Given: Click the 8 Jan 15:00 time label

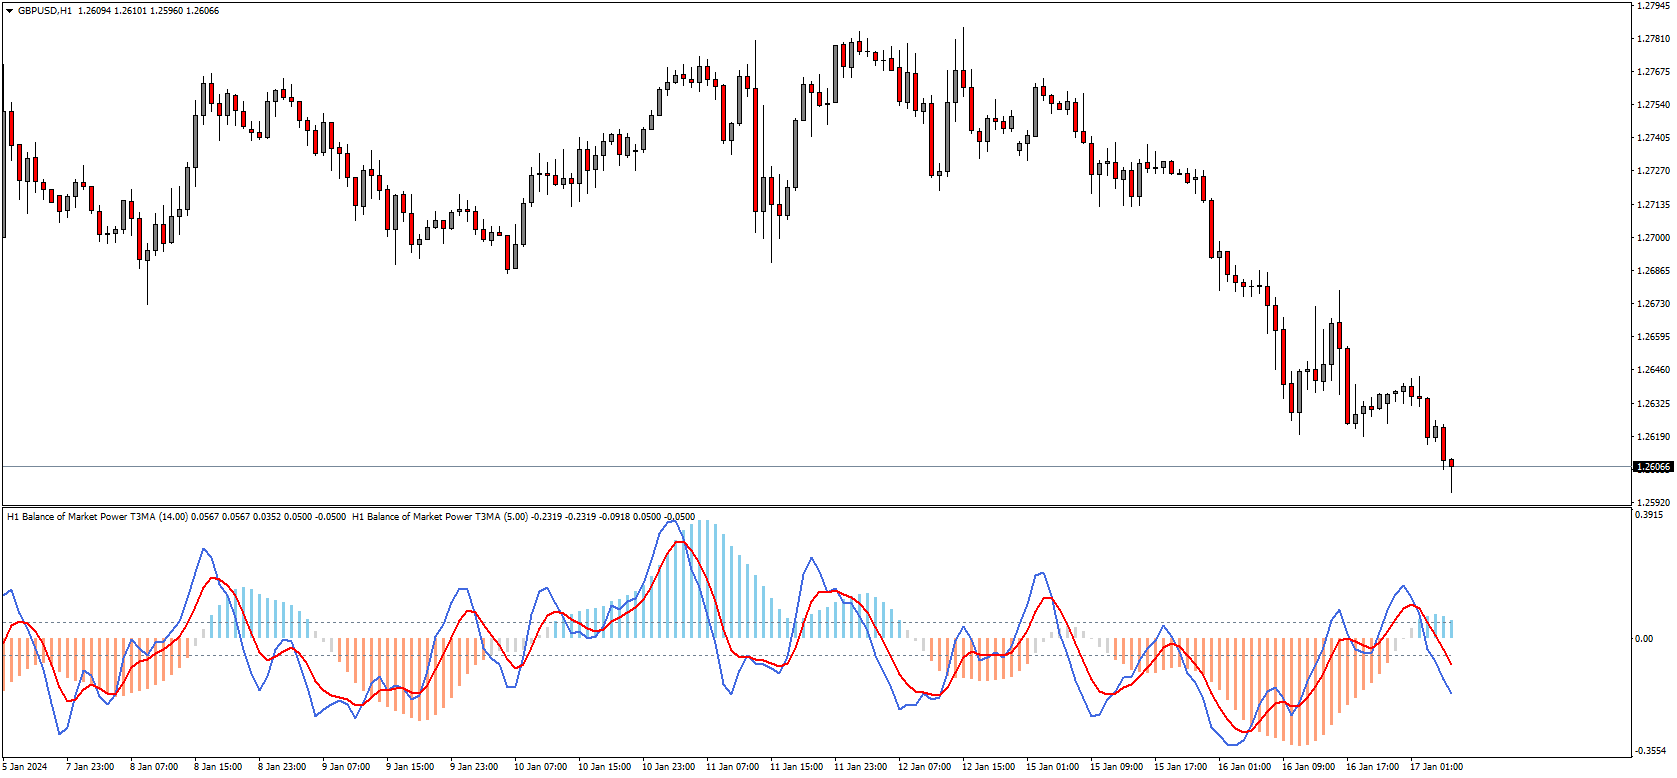Looking at the screenshot, I should click(x=218, y=767).
